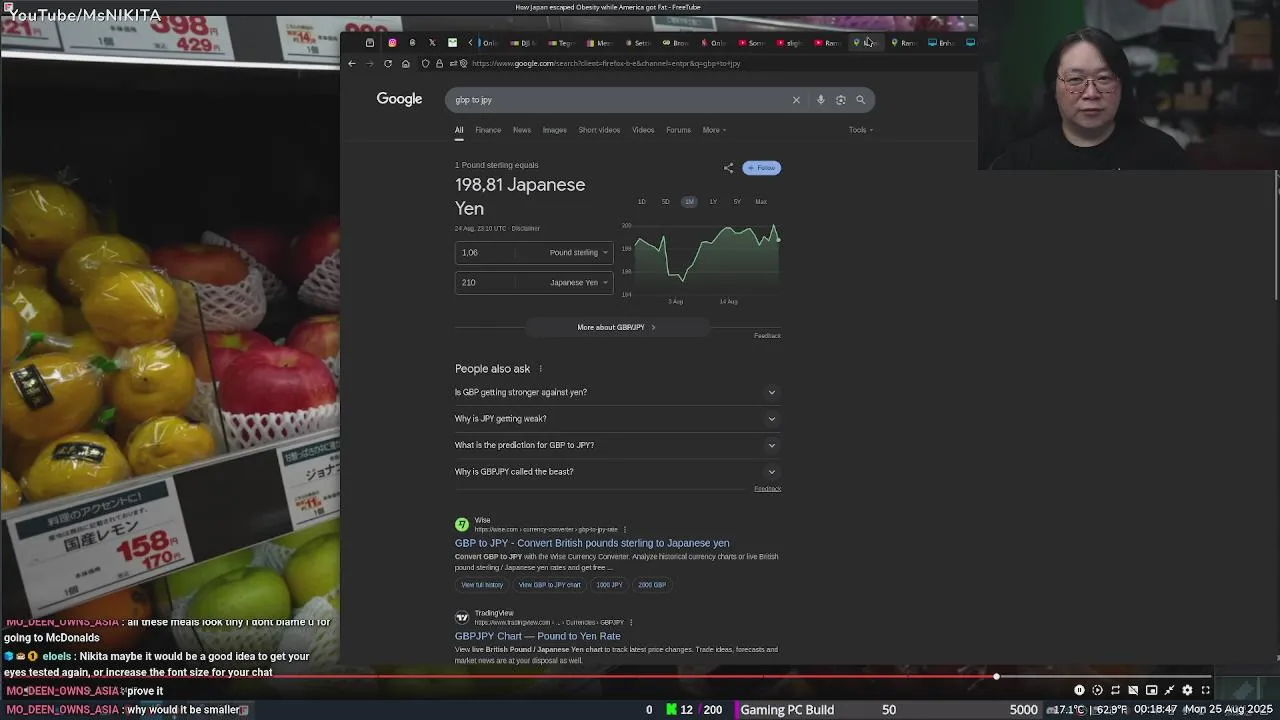Select the 1Y chart range

tap(713, 202)
